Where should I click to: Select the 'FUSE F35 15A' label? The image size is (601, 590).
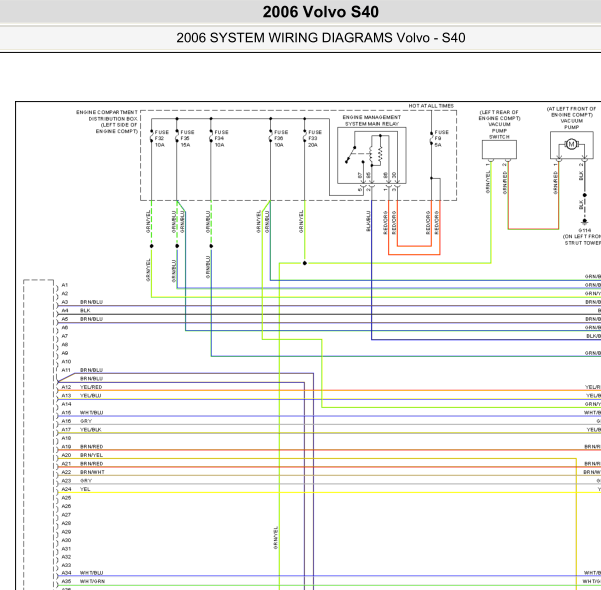click(x=187, y=138)
